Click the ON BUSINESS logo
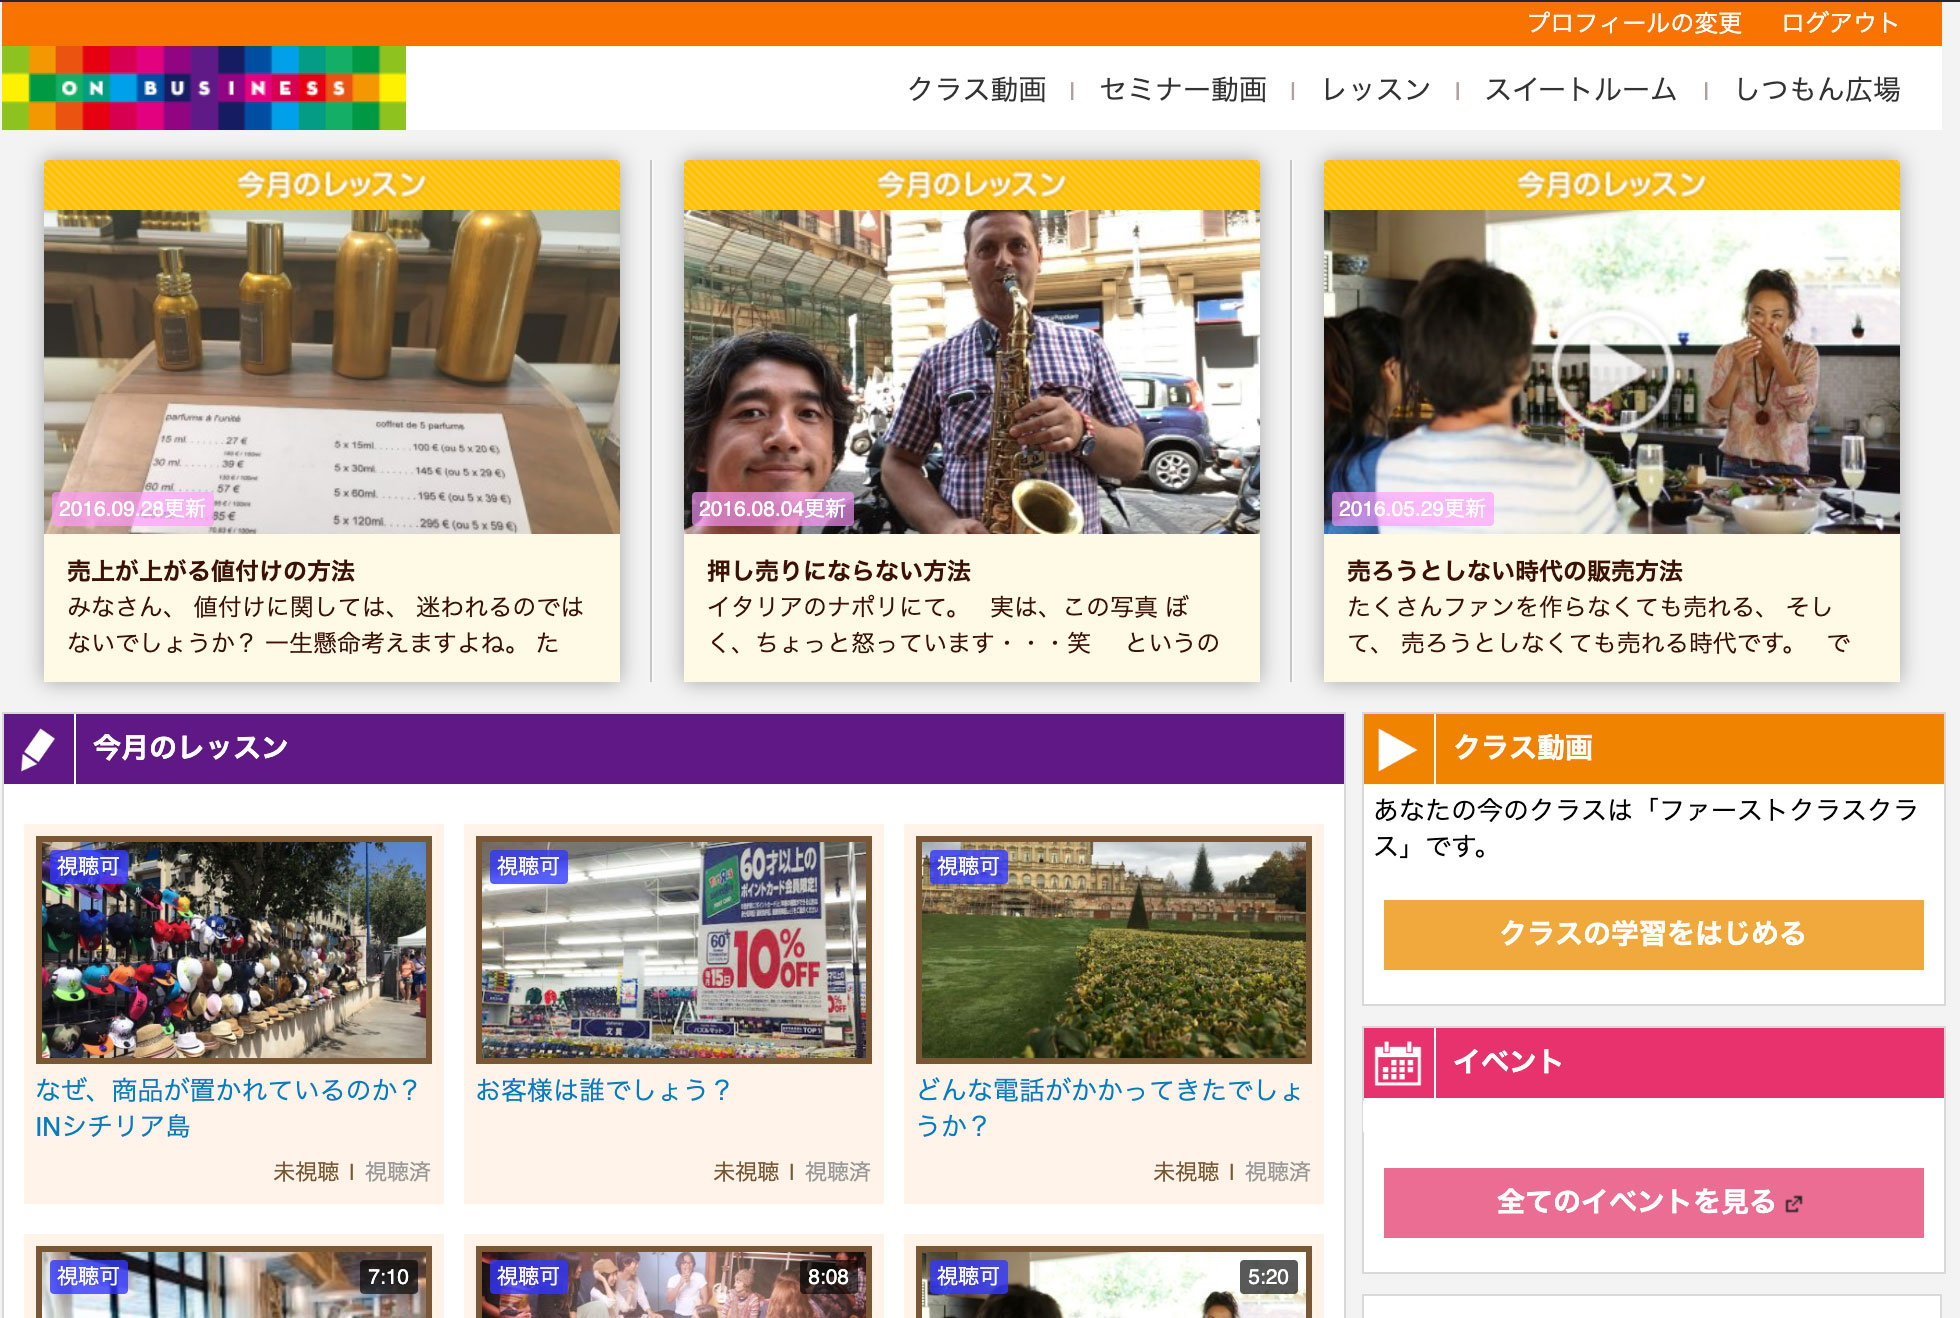The height and width of the screenshot is (1318, 1960). [x=204, y=88]
